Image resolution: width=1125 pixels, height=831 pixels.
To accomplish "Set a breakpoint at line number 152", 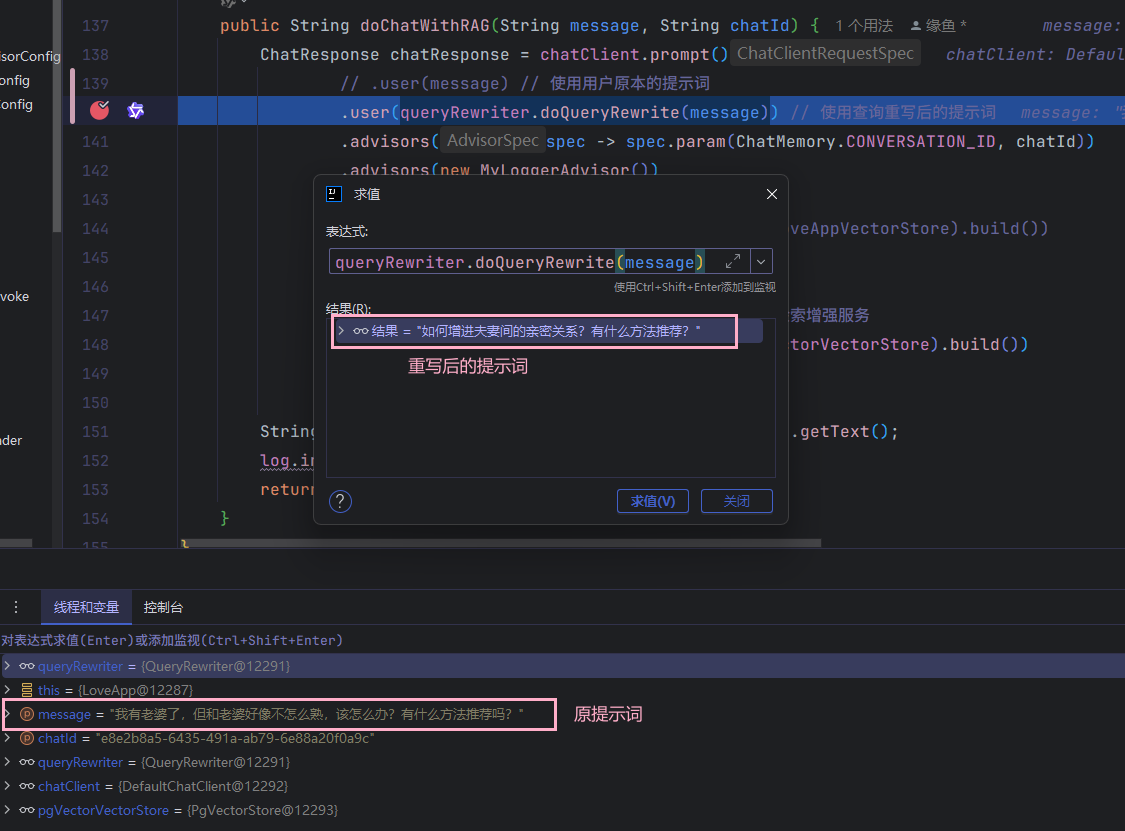I will [94, 460].
